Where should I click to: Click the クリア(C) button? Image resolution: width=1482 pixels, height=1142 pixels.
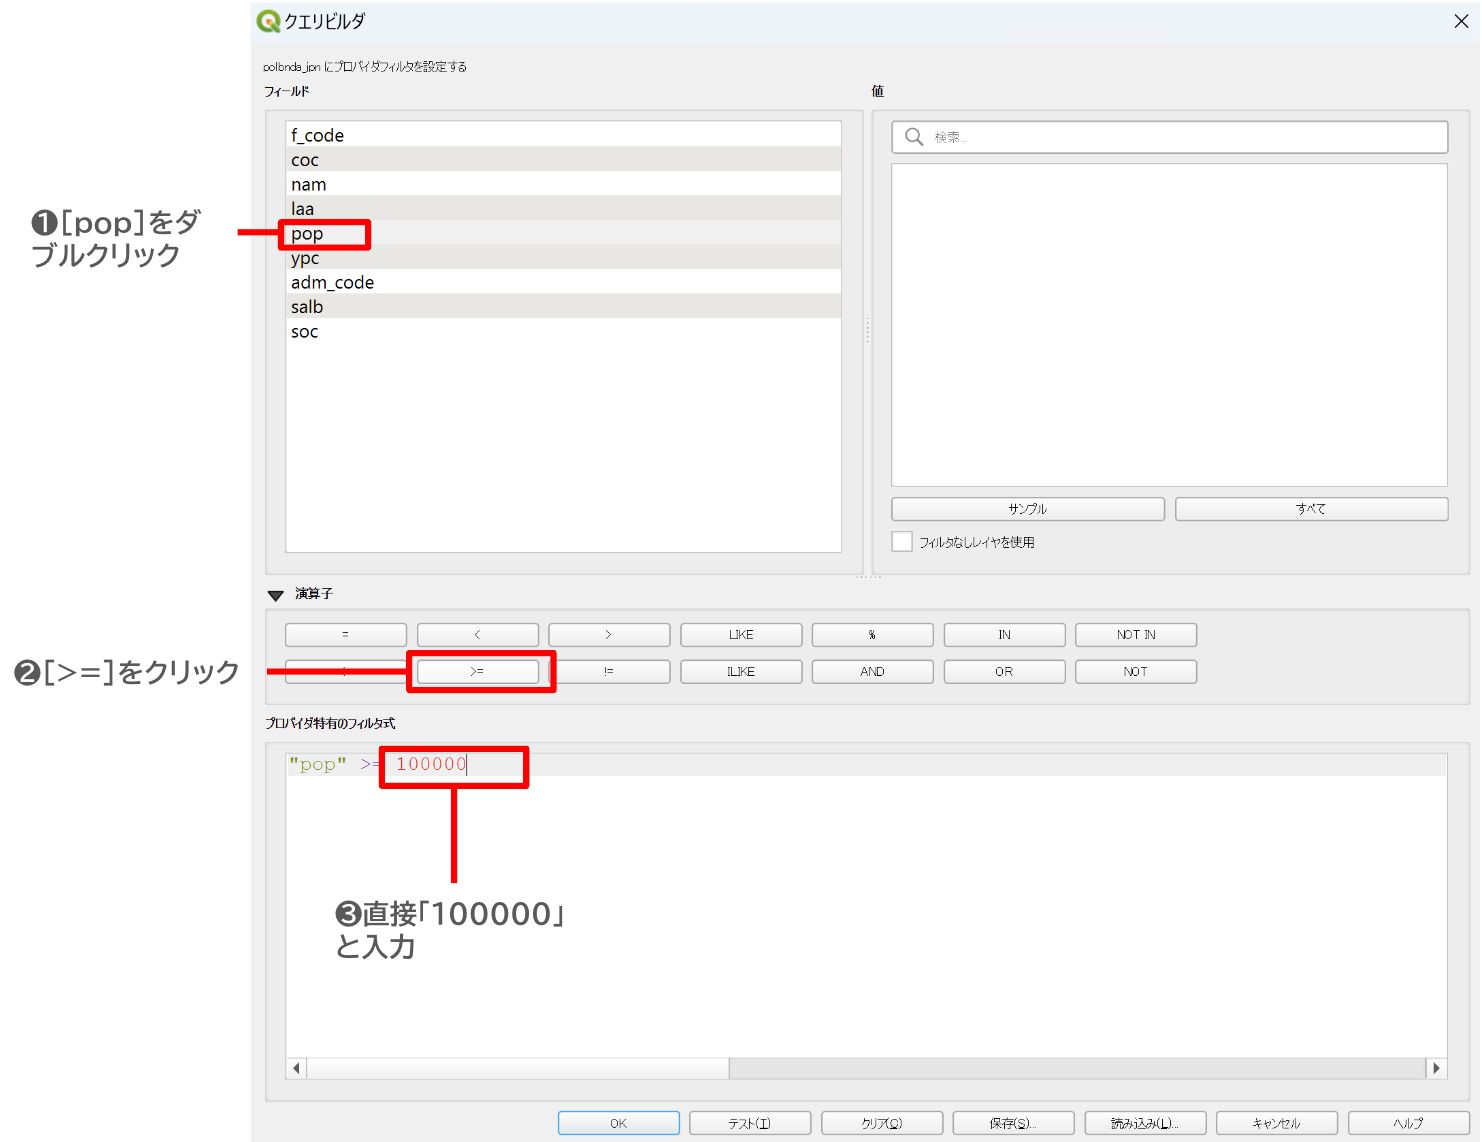click(882, 1123)
